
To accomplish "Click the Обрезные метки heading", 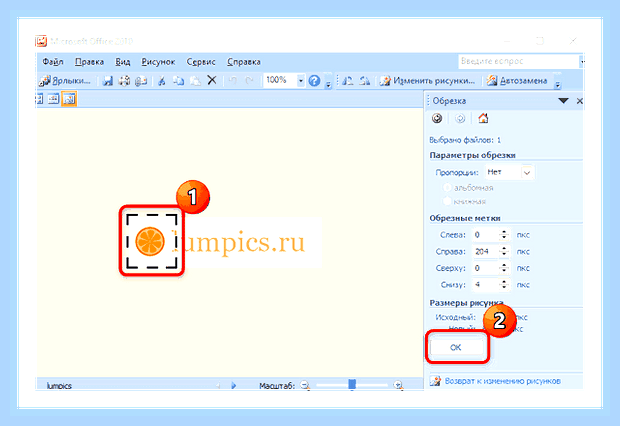I will coord(465,218).
